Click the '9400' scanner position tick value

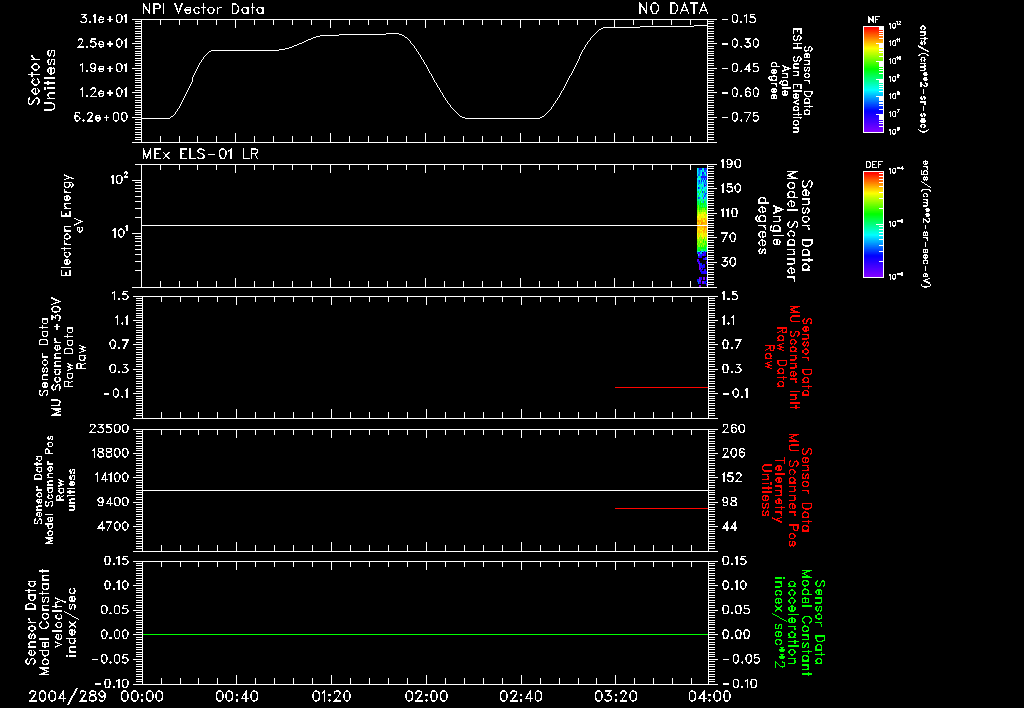pyautogui.click(x=113, y=502)
